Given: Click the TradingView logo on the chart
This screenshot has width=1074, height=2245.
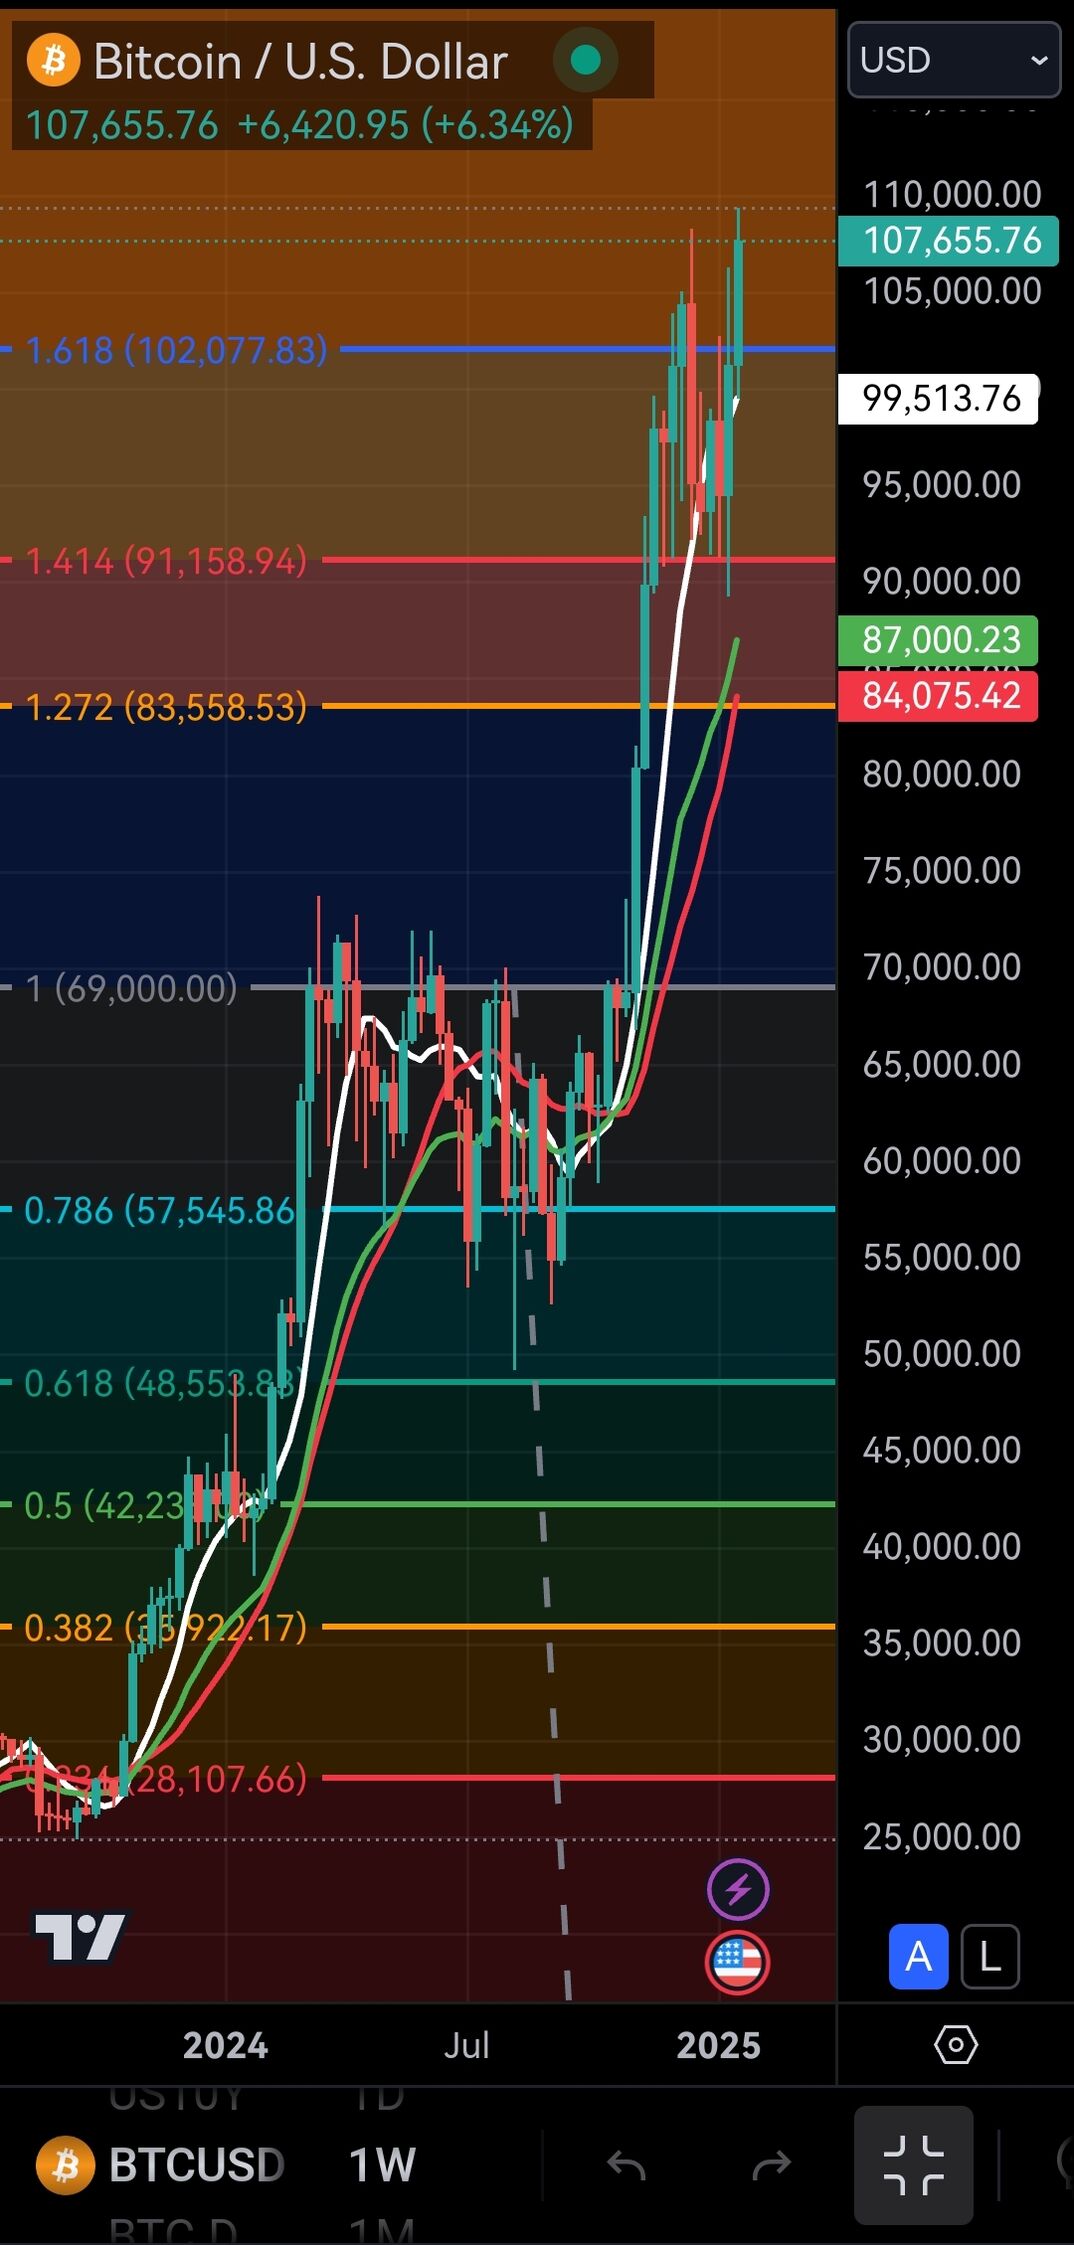Looking at the screenshot, I should 80,1937.
